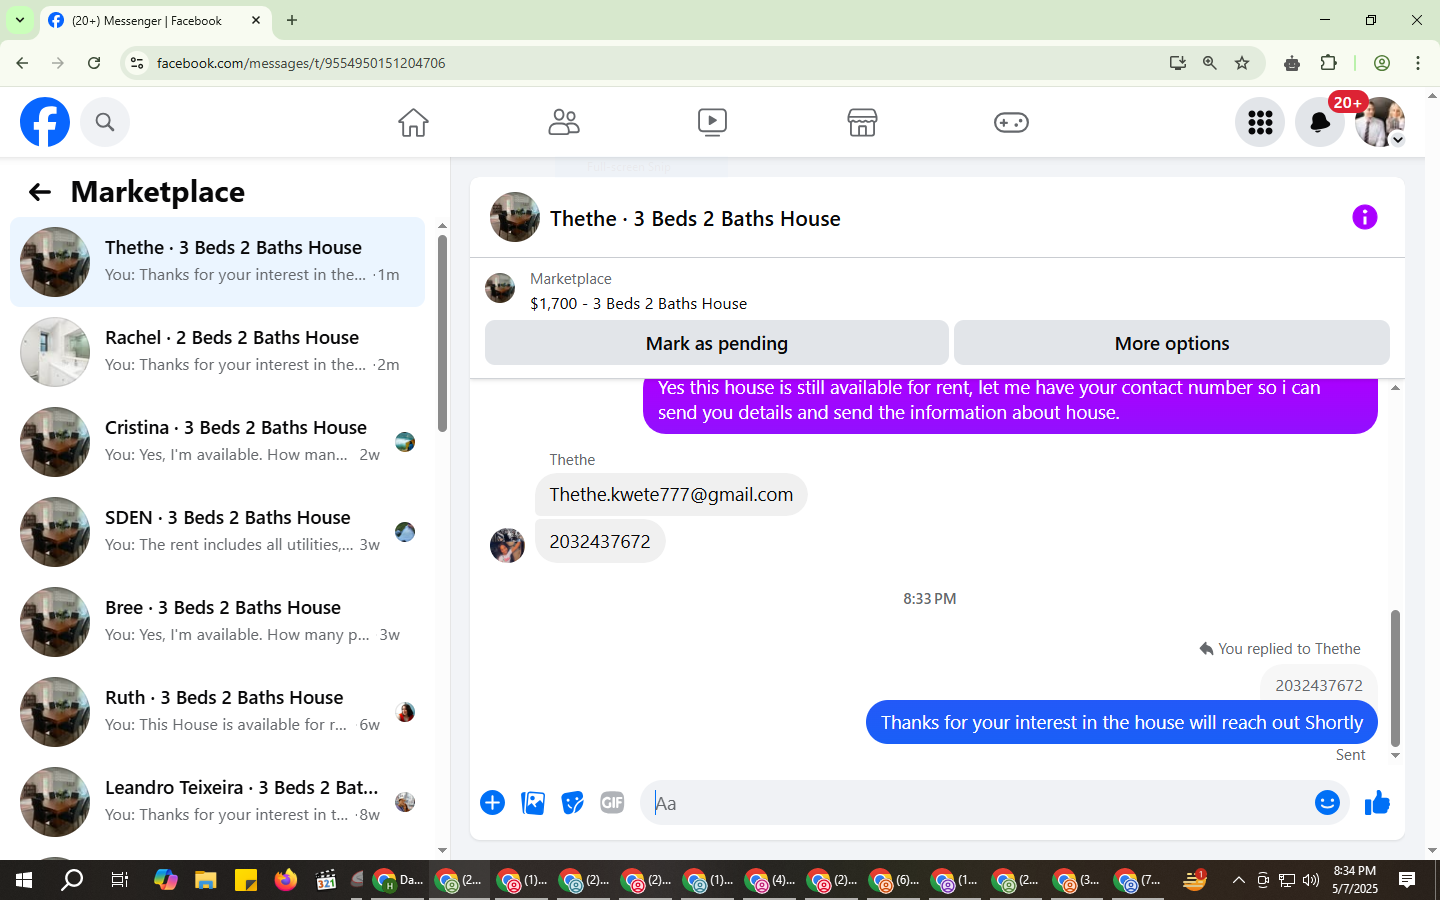The height and width of the screenshot is (900, 1440).
Task: Open the GIF picker
Action: click(612, 802)
